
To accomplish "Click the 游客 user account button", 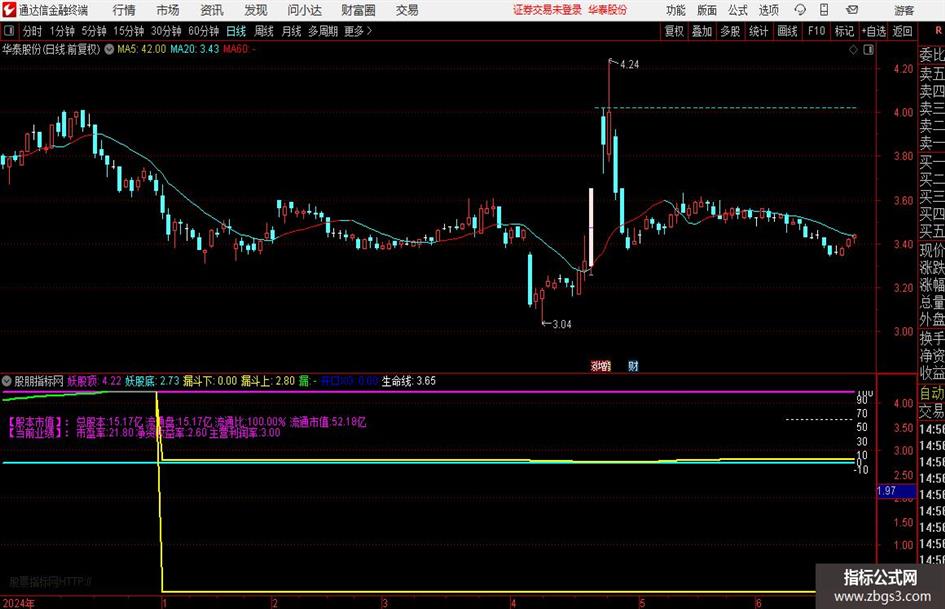I will tap(903, 10).
